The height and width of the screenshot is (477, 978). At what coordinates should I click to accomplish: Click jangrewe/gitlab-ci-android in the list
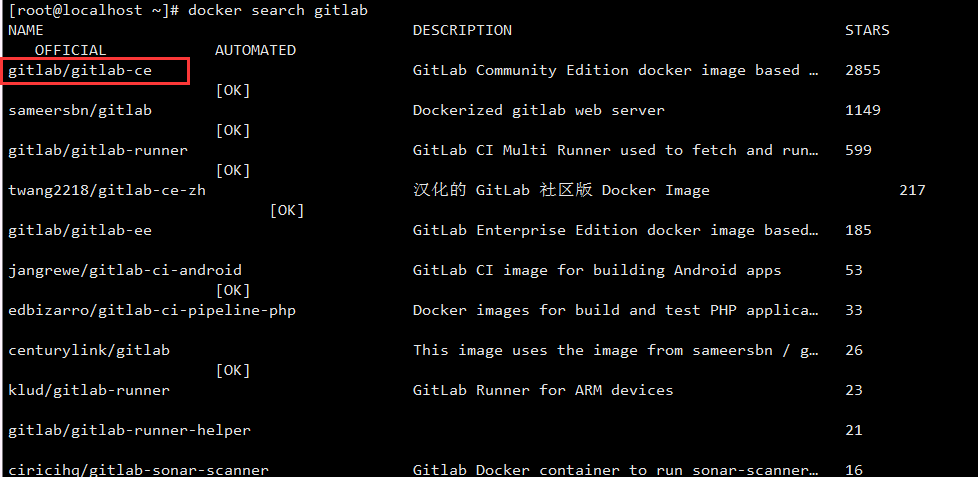pyautogui.click(x=125, y=271)
